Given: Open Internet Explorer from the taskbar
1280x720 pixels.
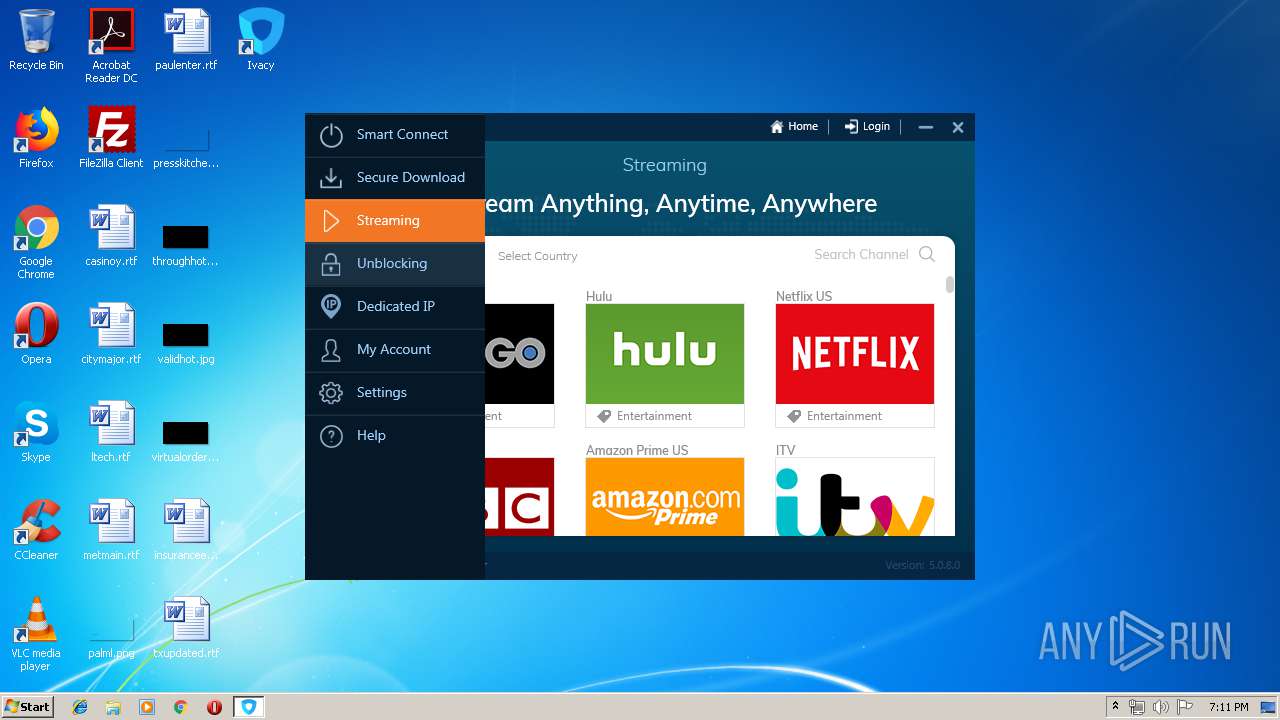Looking at the screenshot, I should click(x=80, y=707).
